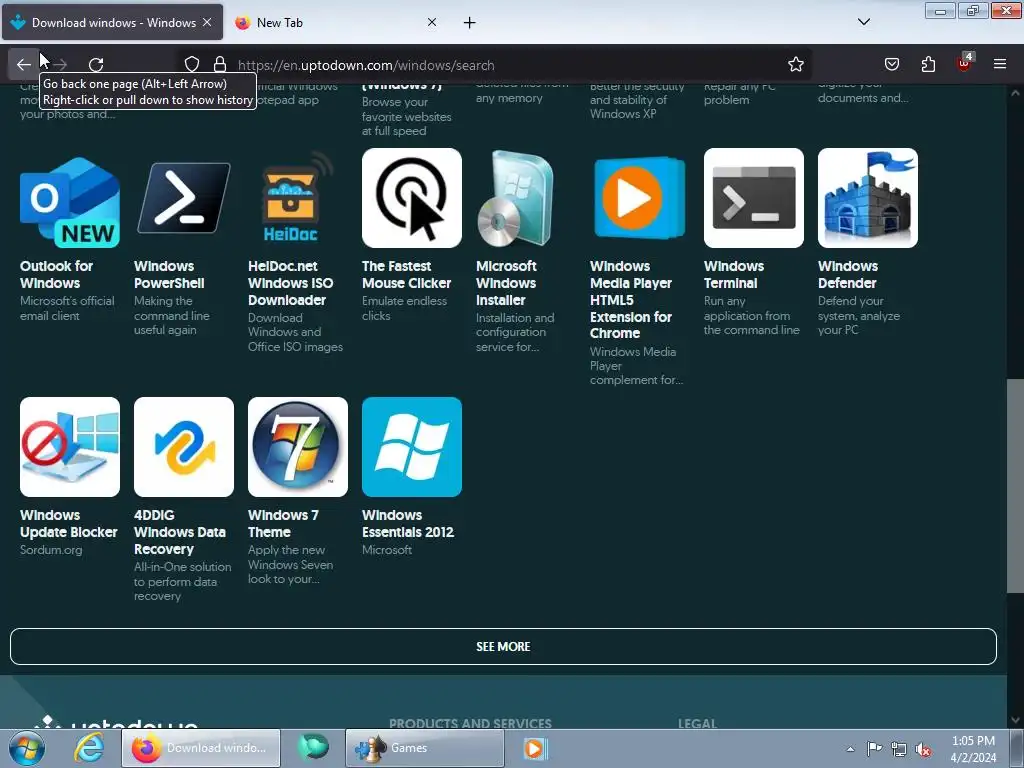Open the Windows 7 Theme icon
This screenshot has height=768, width=1024.
pos(298,447)
